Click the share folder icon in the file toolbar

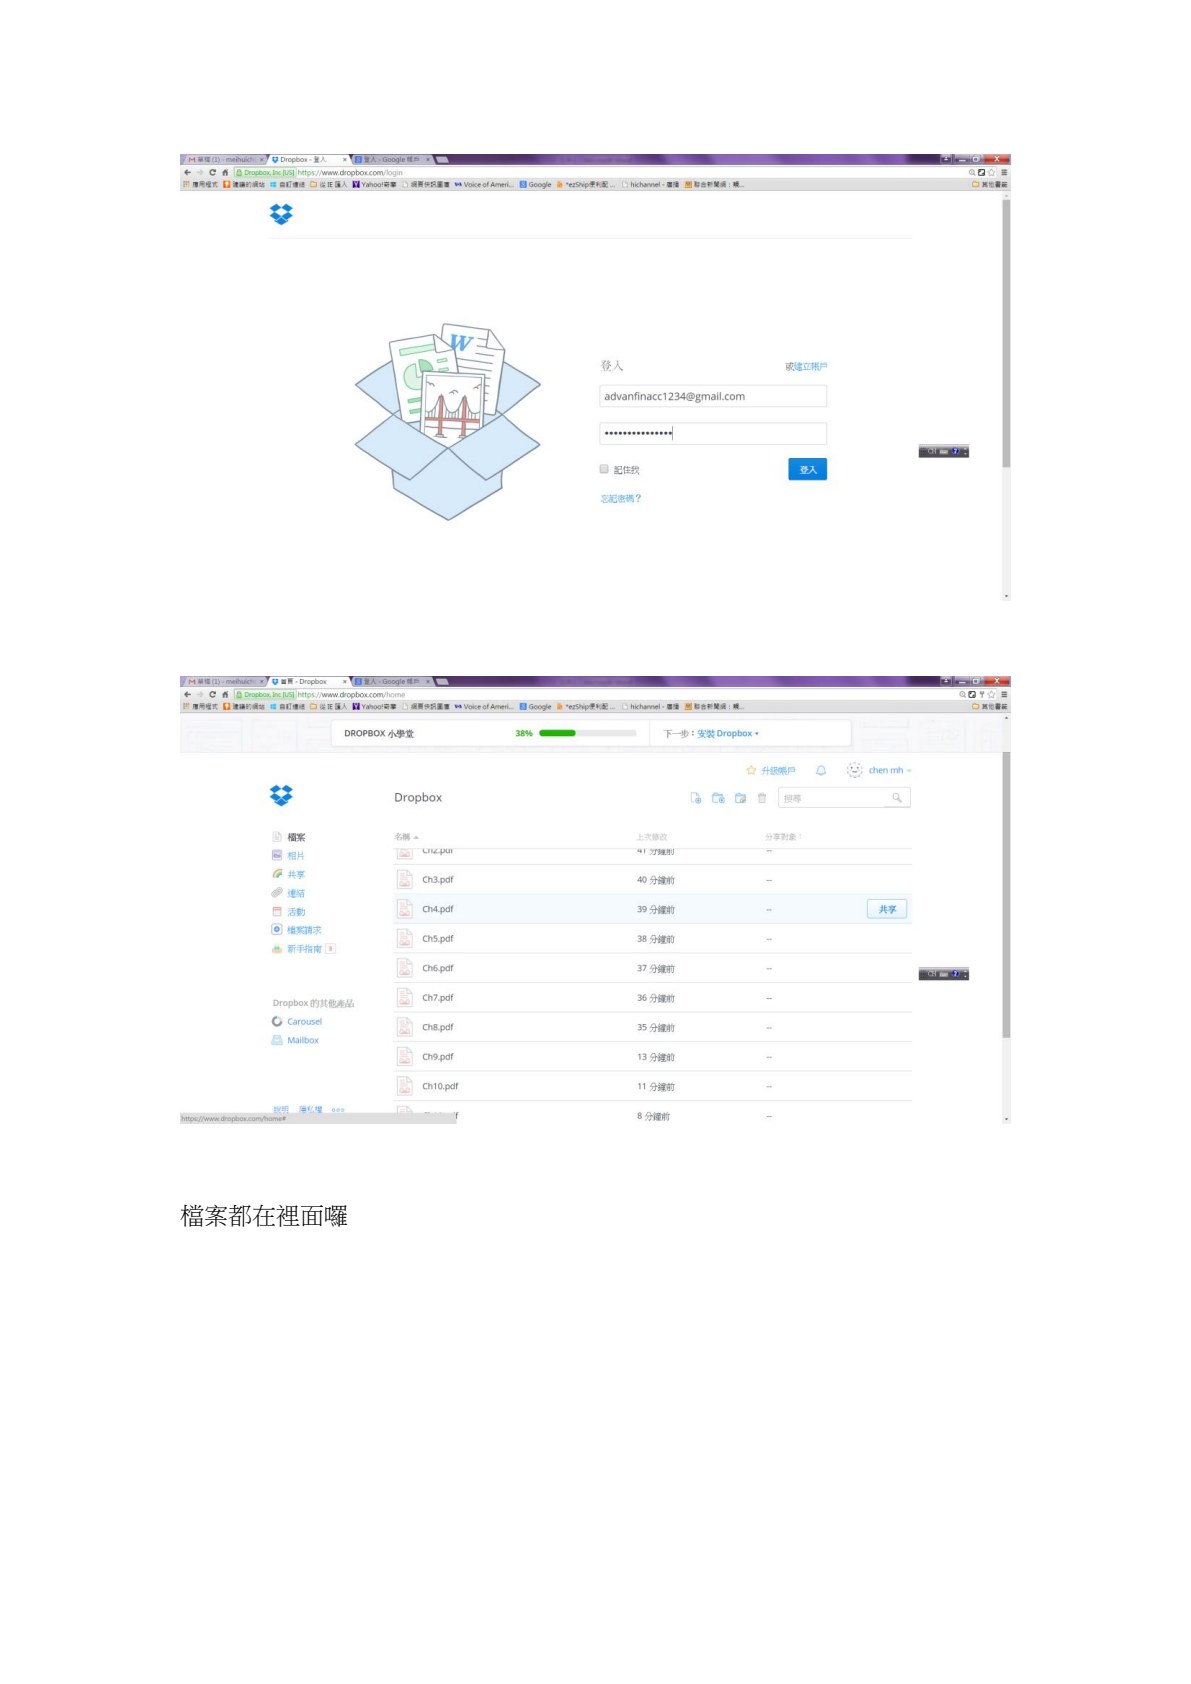(x=740, y=798)
